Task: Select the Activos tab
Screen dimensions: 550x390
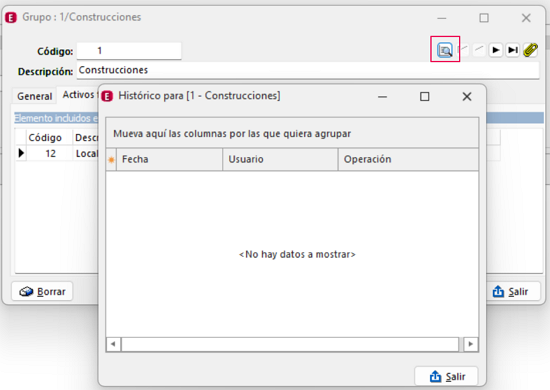Action: pyautogui.click(x=78, y=94)
